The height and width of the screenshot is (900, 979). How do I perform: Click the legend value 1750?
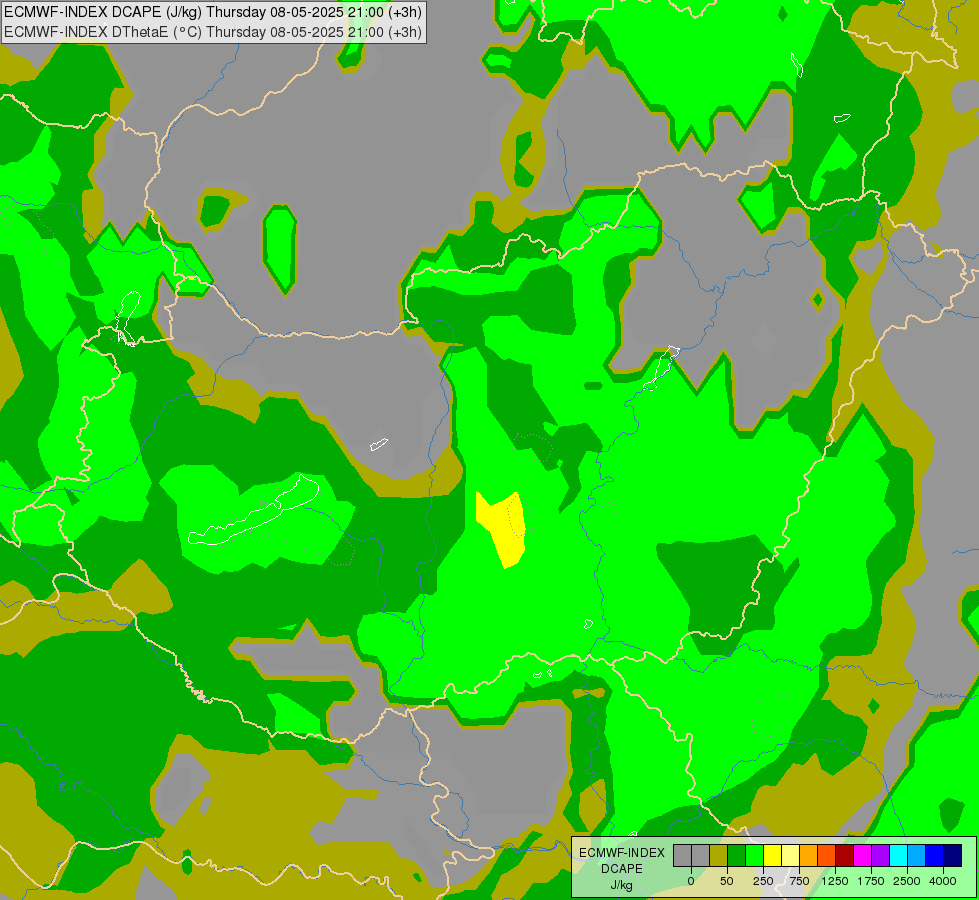point(871,881)
